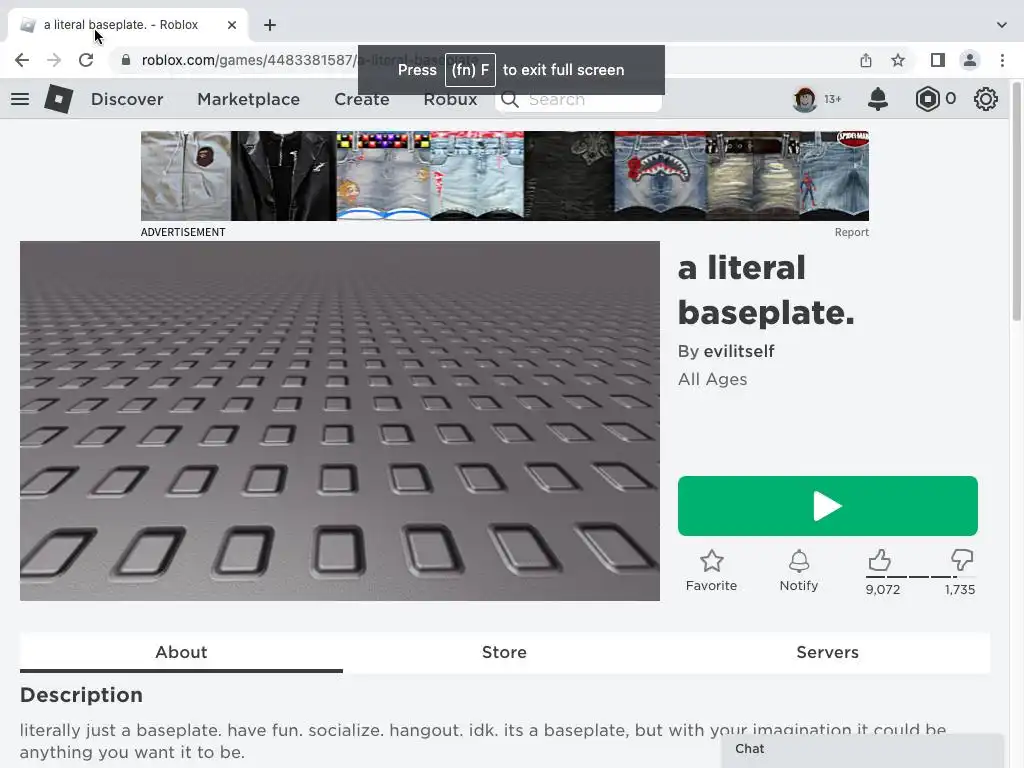Click the user avatar thumbnail in the header
1024x768 pixels.
(x=805, y=99)
